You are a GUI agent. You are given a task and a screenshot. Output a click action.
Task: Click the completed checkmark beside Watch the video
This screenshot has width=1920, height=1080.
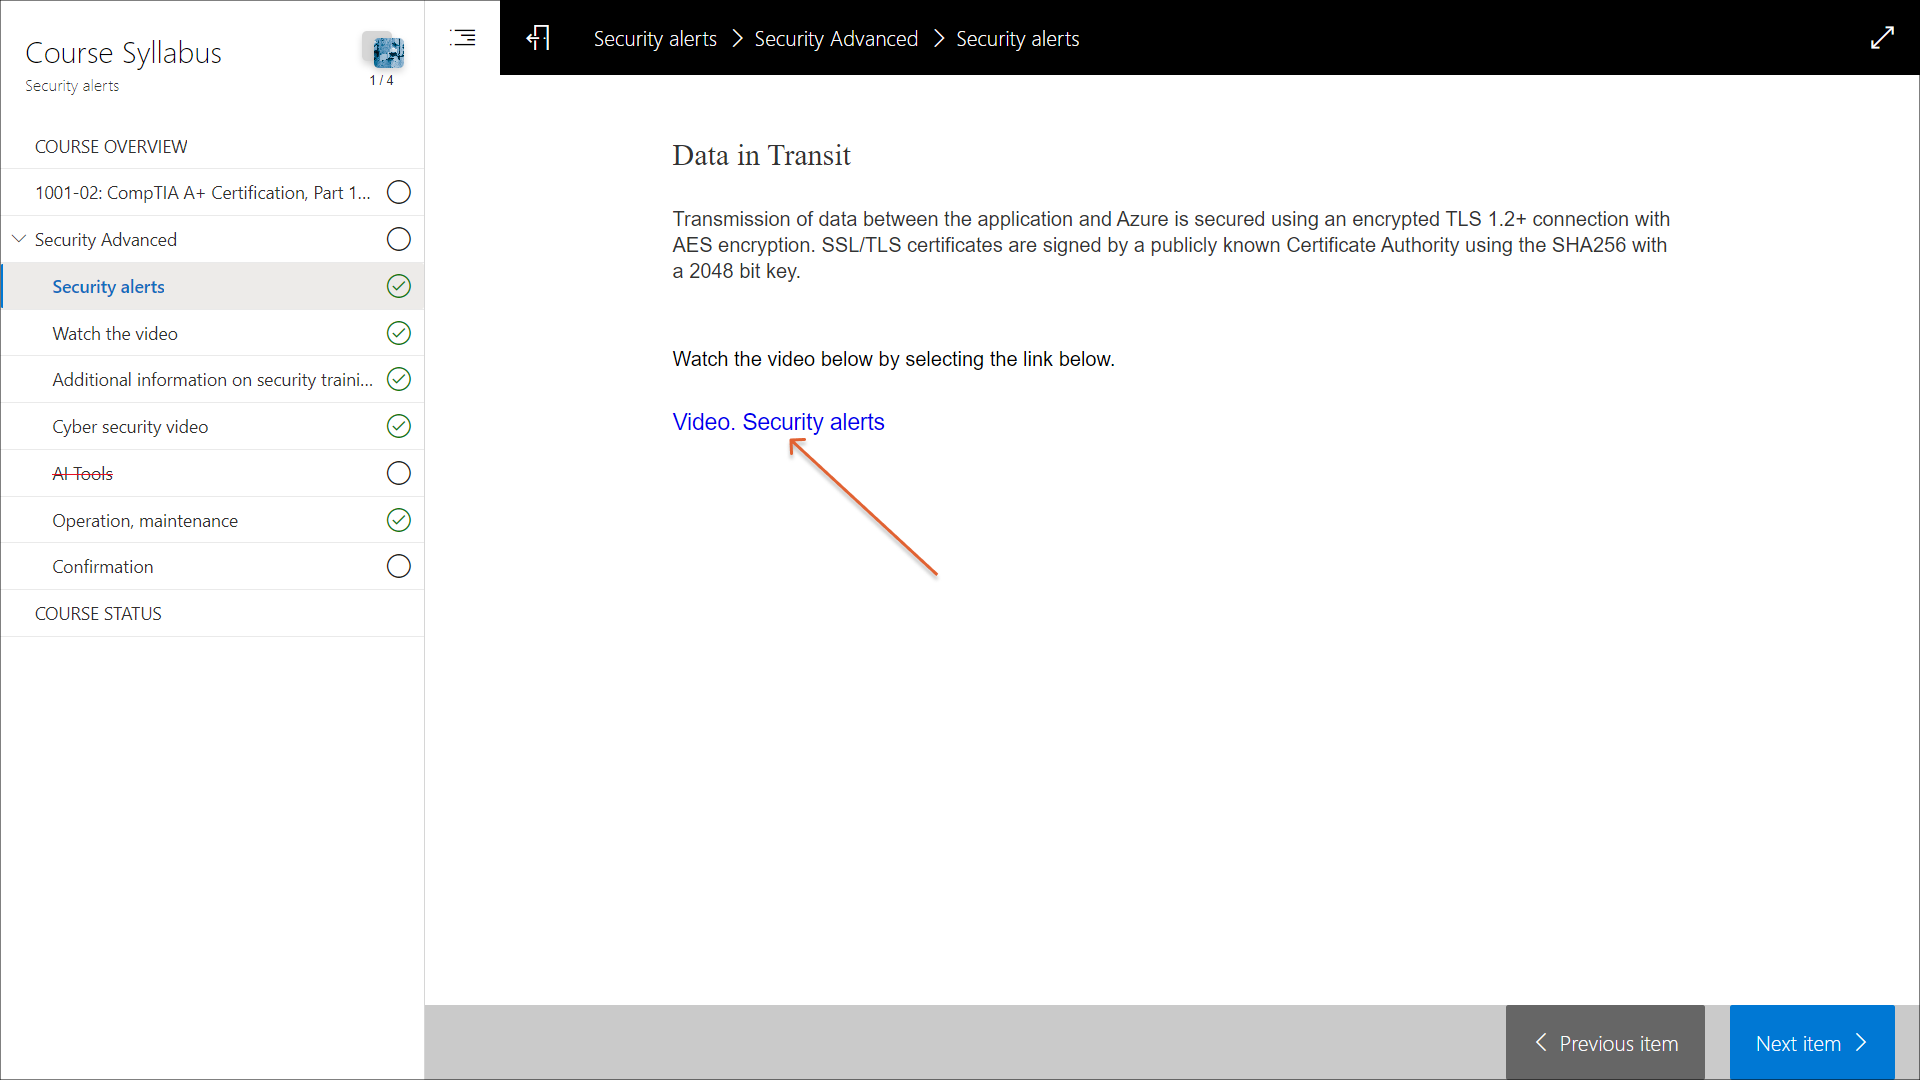tap(398, 333)
